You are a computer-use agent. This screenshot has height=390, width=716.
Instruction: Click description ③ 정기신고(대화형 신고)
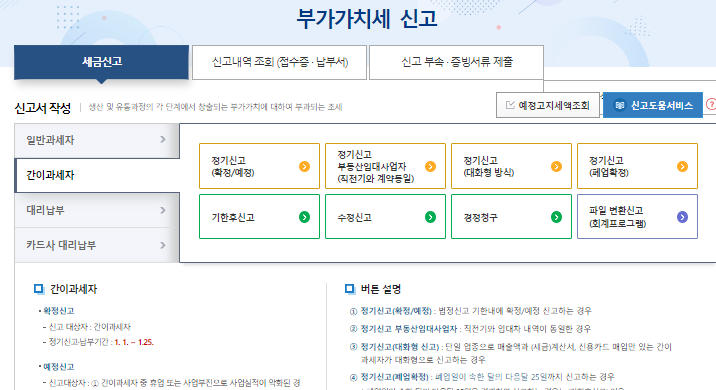[511, 353]
